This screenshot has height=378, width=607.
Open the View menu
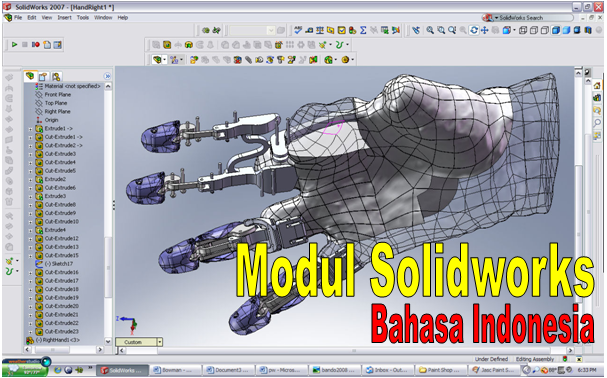click(47, 18)
